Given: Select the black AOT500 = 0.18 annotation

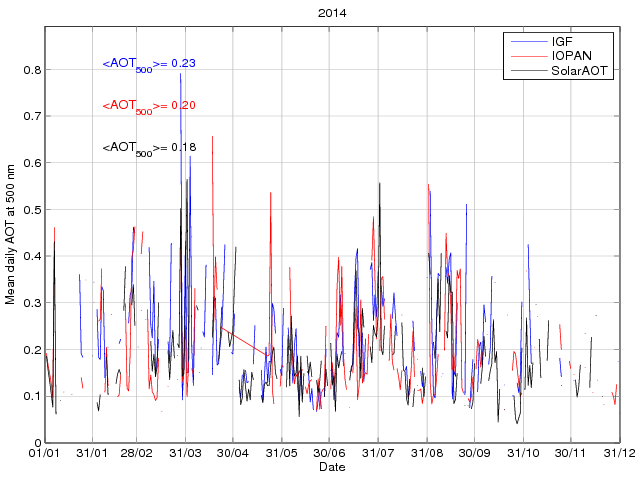Looking at the screenshot, I should 149,148.
